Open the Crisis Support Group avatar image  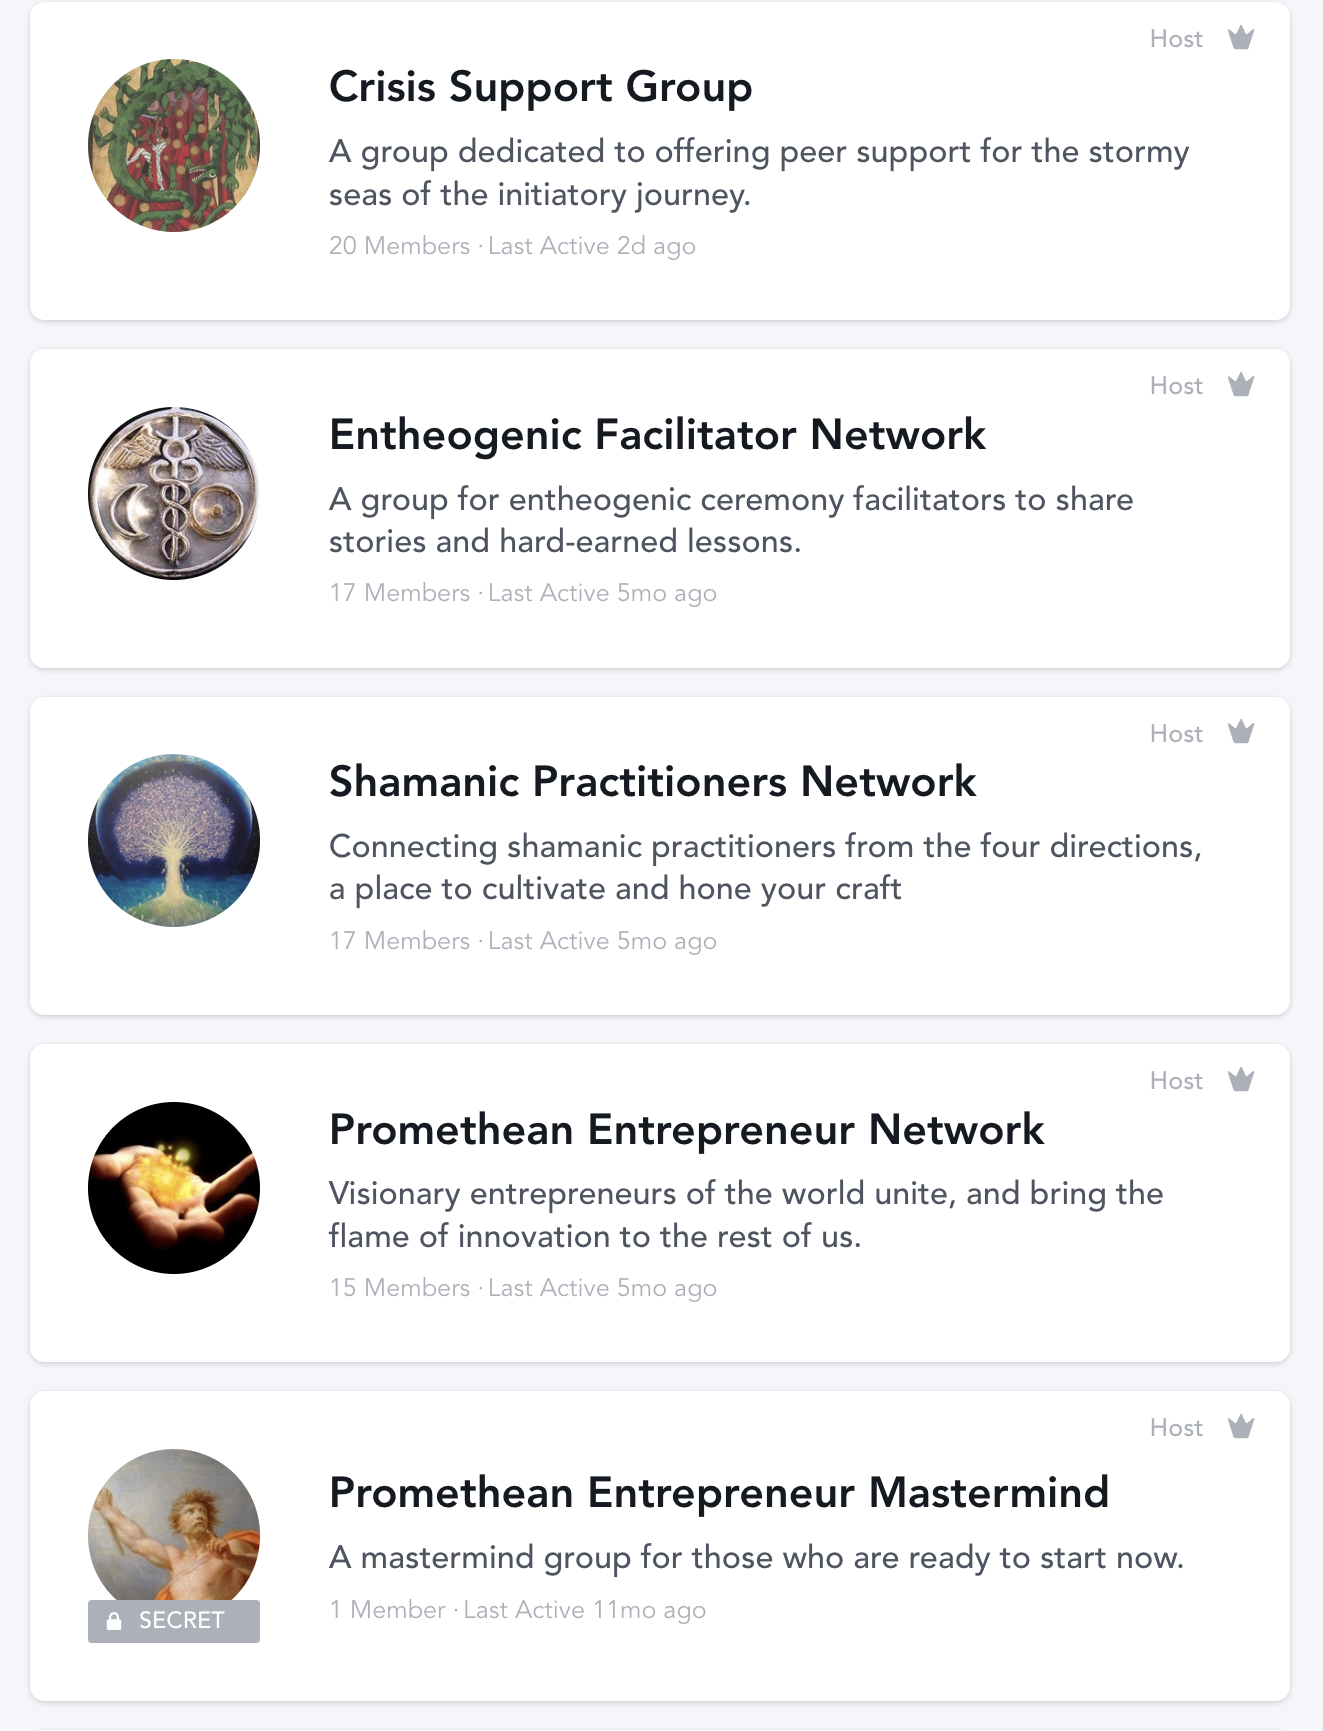(174, 146)
